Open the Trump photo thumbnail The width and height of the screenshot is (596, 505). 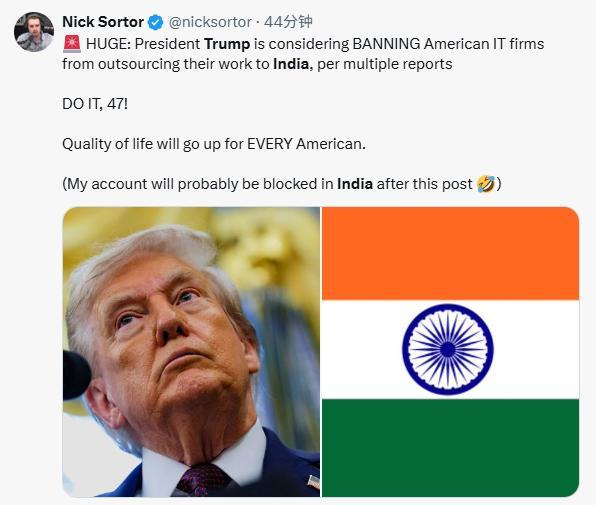191,352
